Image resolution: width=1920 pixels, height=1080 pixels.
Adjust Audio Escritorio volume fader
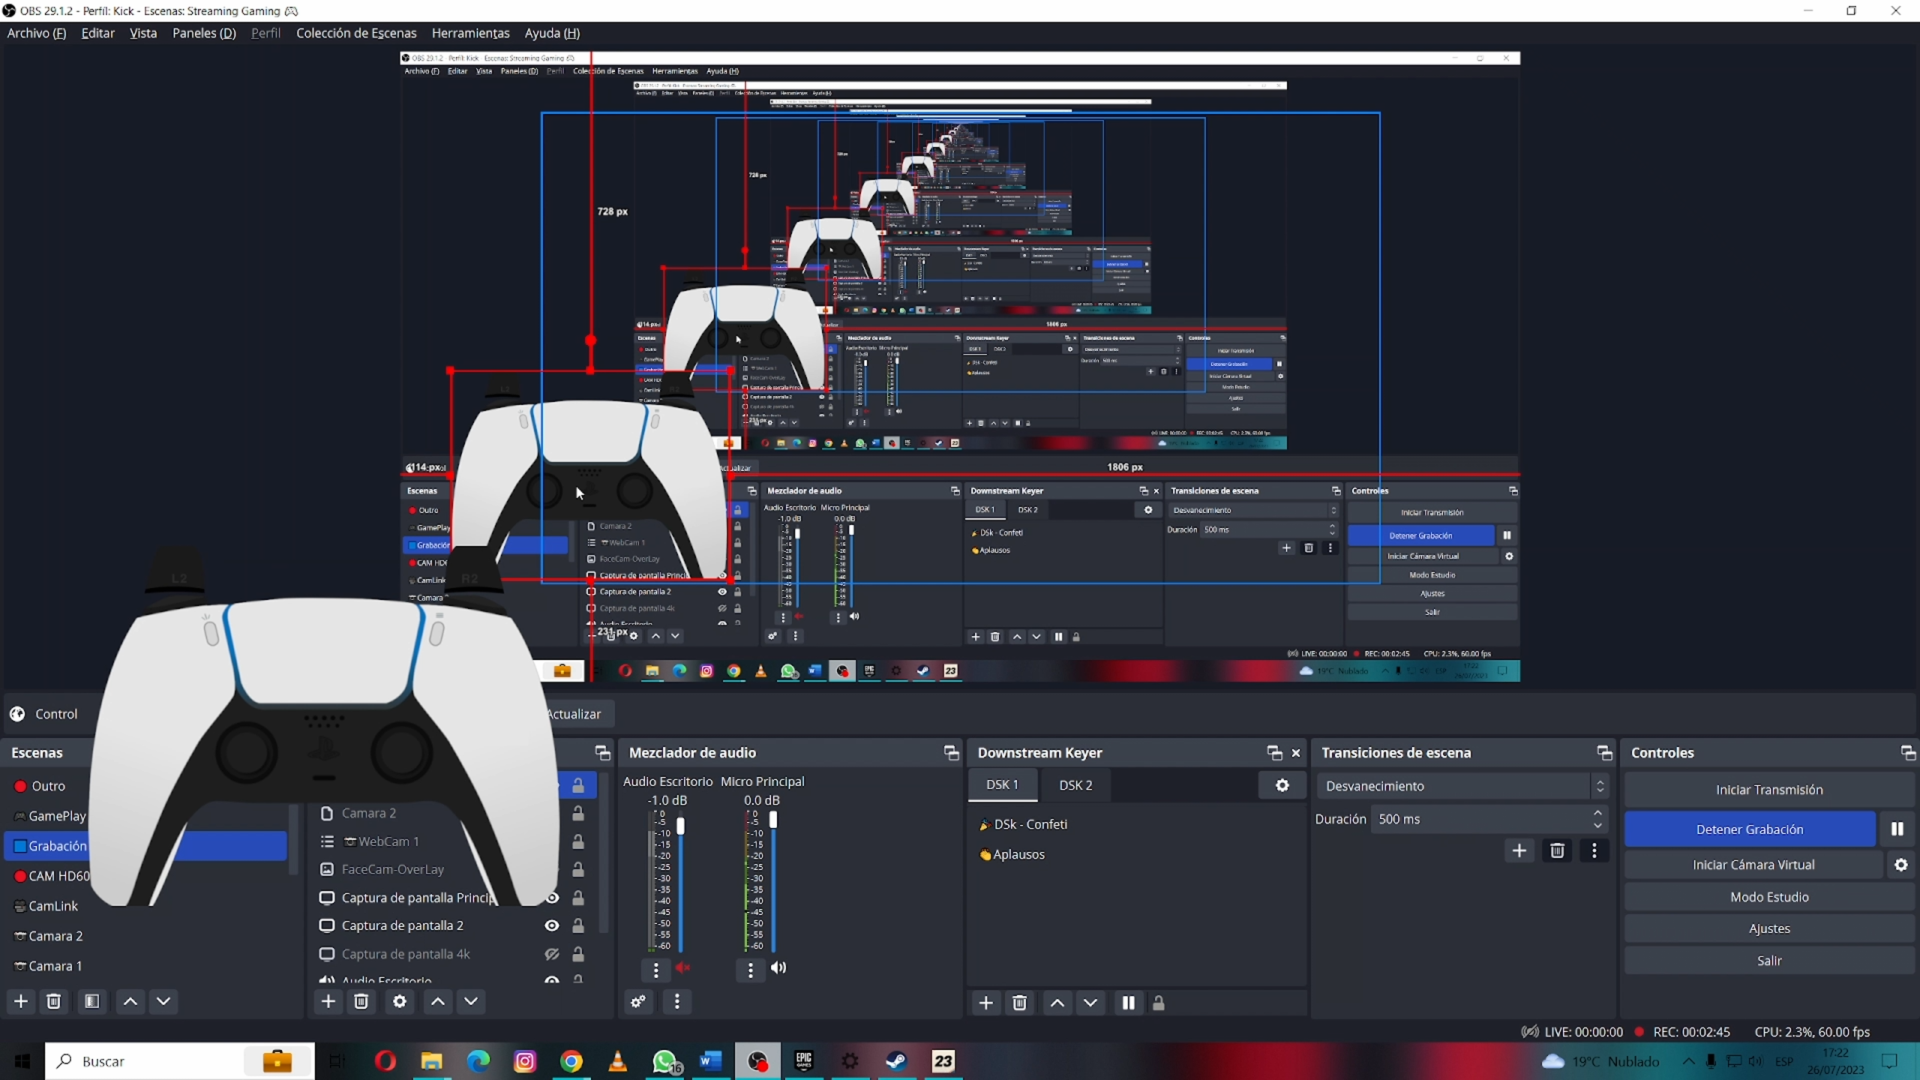pos(681,827)
